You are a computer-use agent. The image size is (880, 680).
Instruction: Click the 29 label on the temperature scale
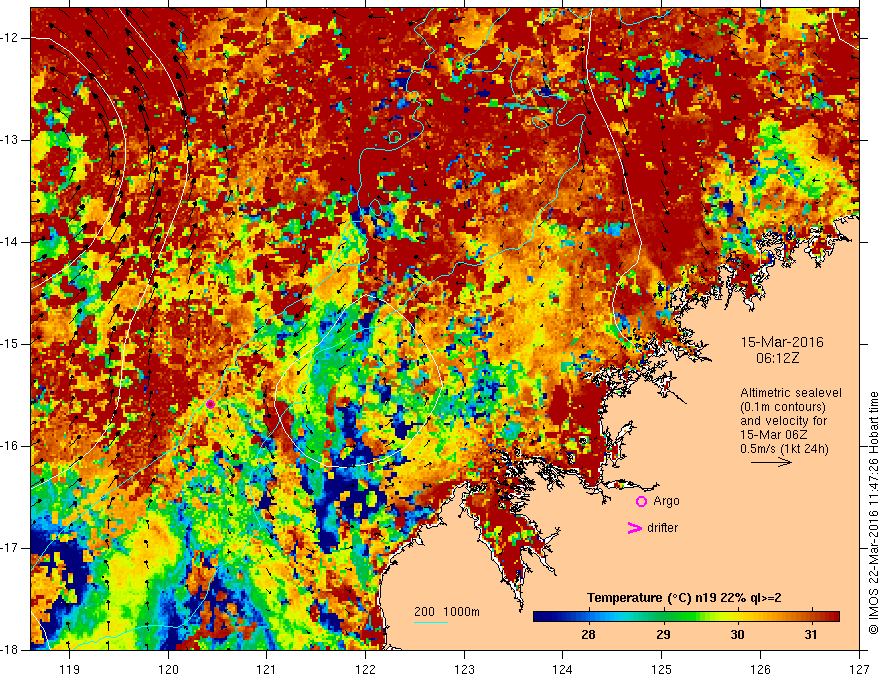[663, 635]
